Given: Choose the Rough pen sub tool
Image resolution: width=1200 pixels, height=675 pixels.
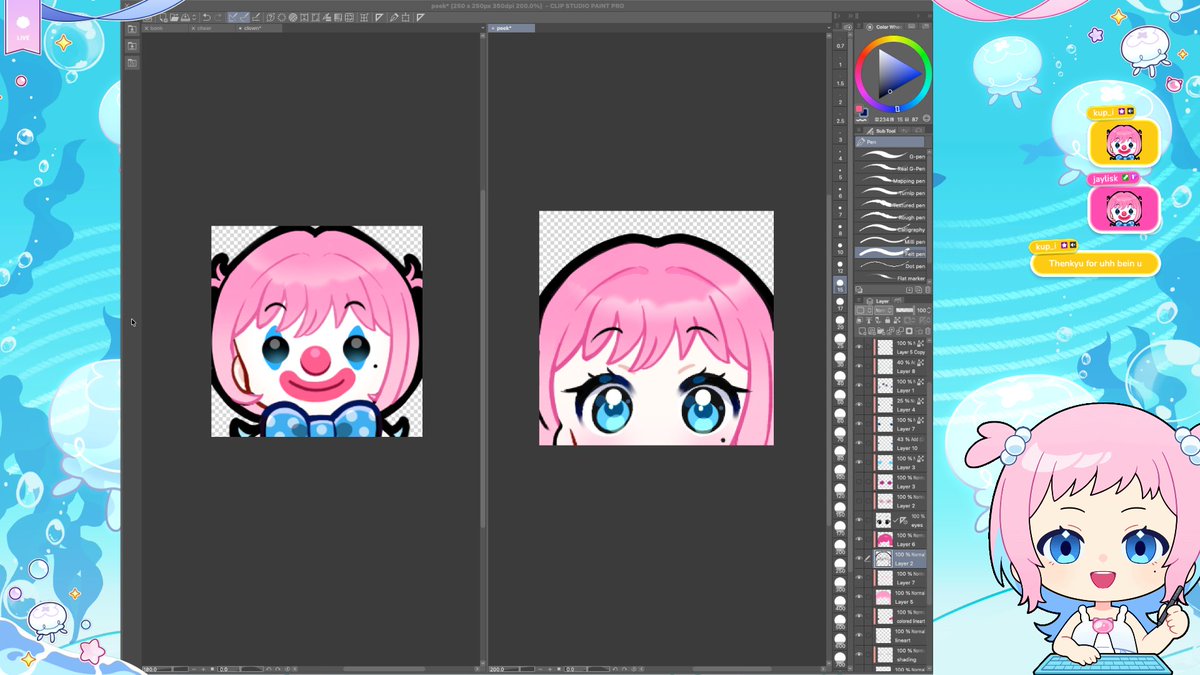Looking at the screenshot, I should 890,217.
